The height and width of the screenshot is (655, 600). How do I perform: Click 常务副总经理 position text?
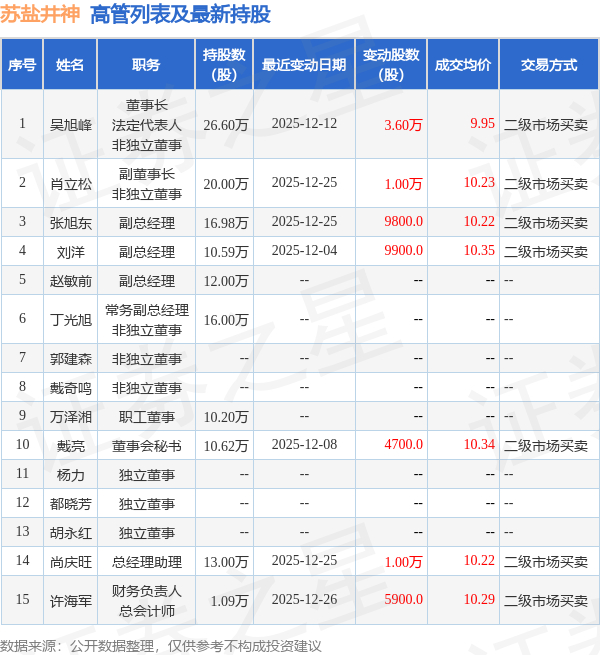pyautogui.click(x=147, y=310)
